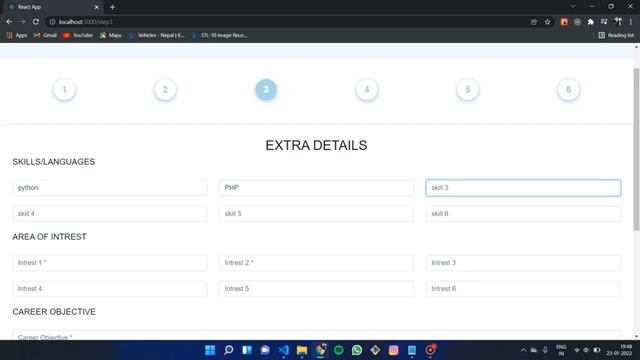The height and width of the screenshot is (360, 640).
Task: Switch to Chrome on the taskbar
Action: [320, 350]
